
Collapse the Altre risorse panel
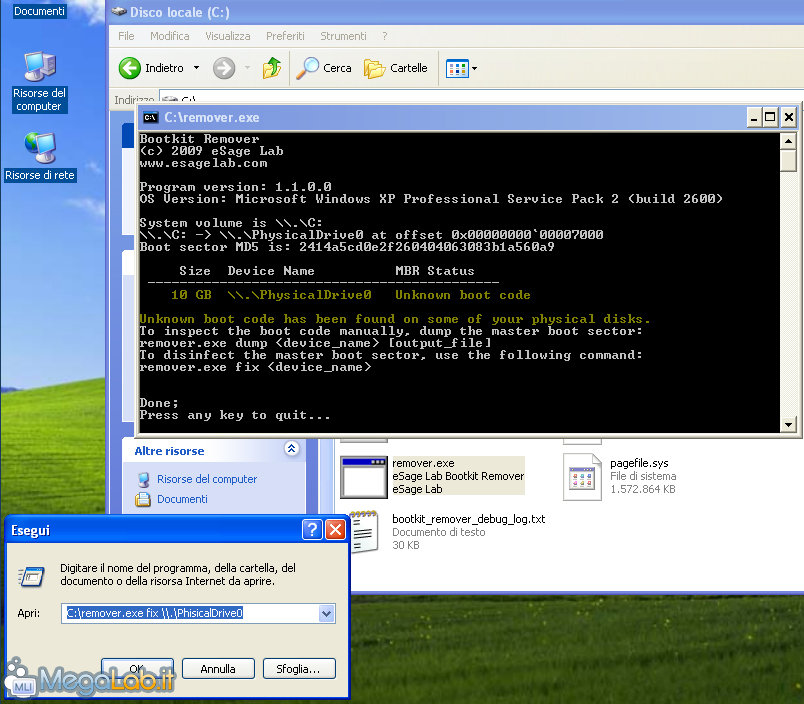click(291, 450)
